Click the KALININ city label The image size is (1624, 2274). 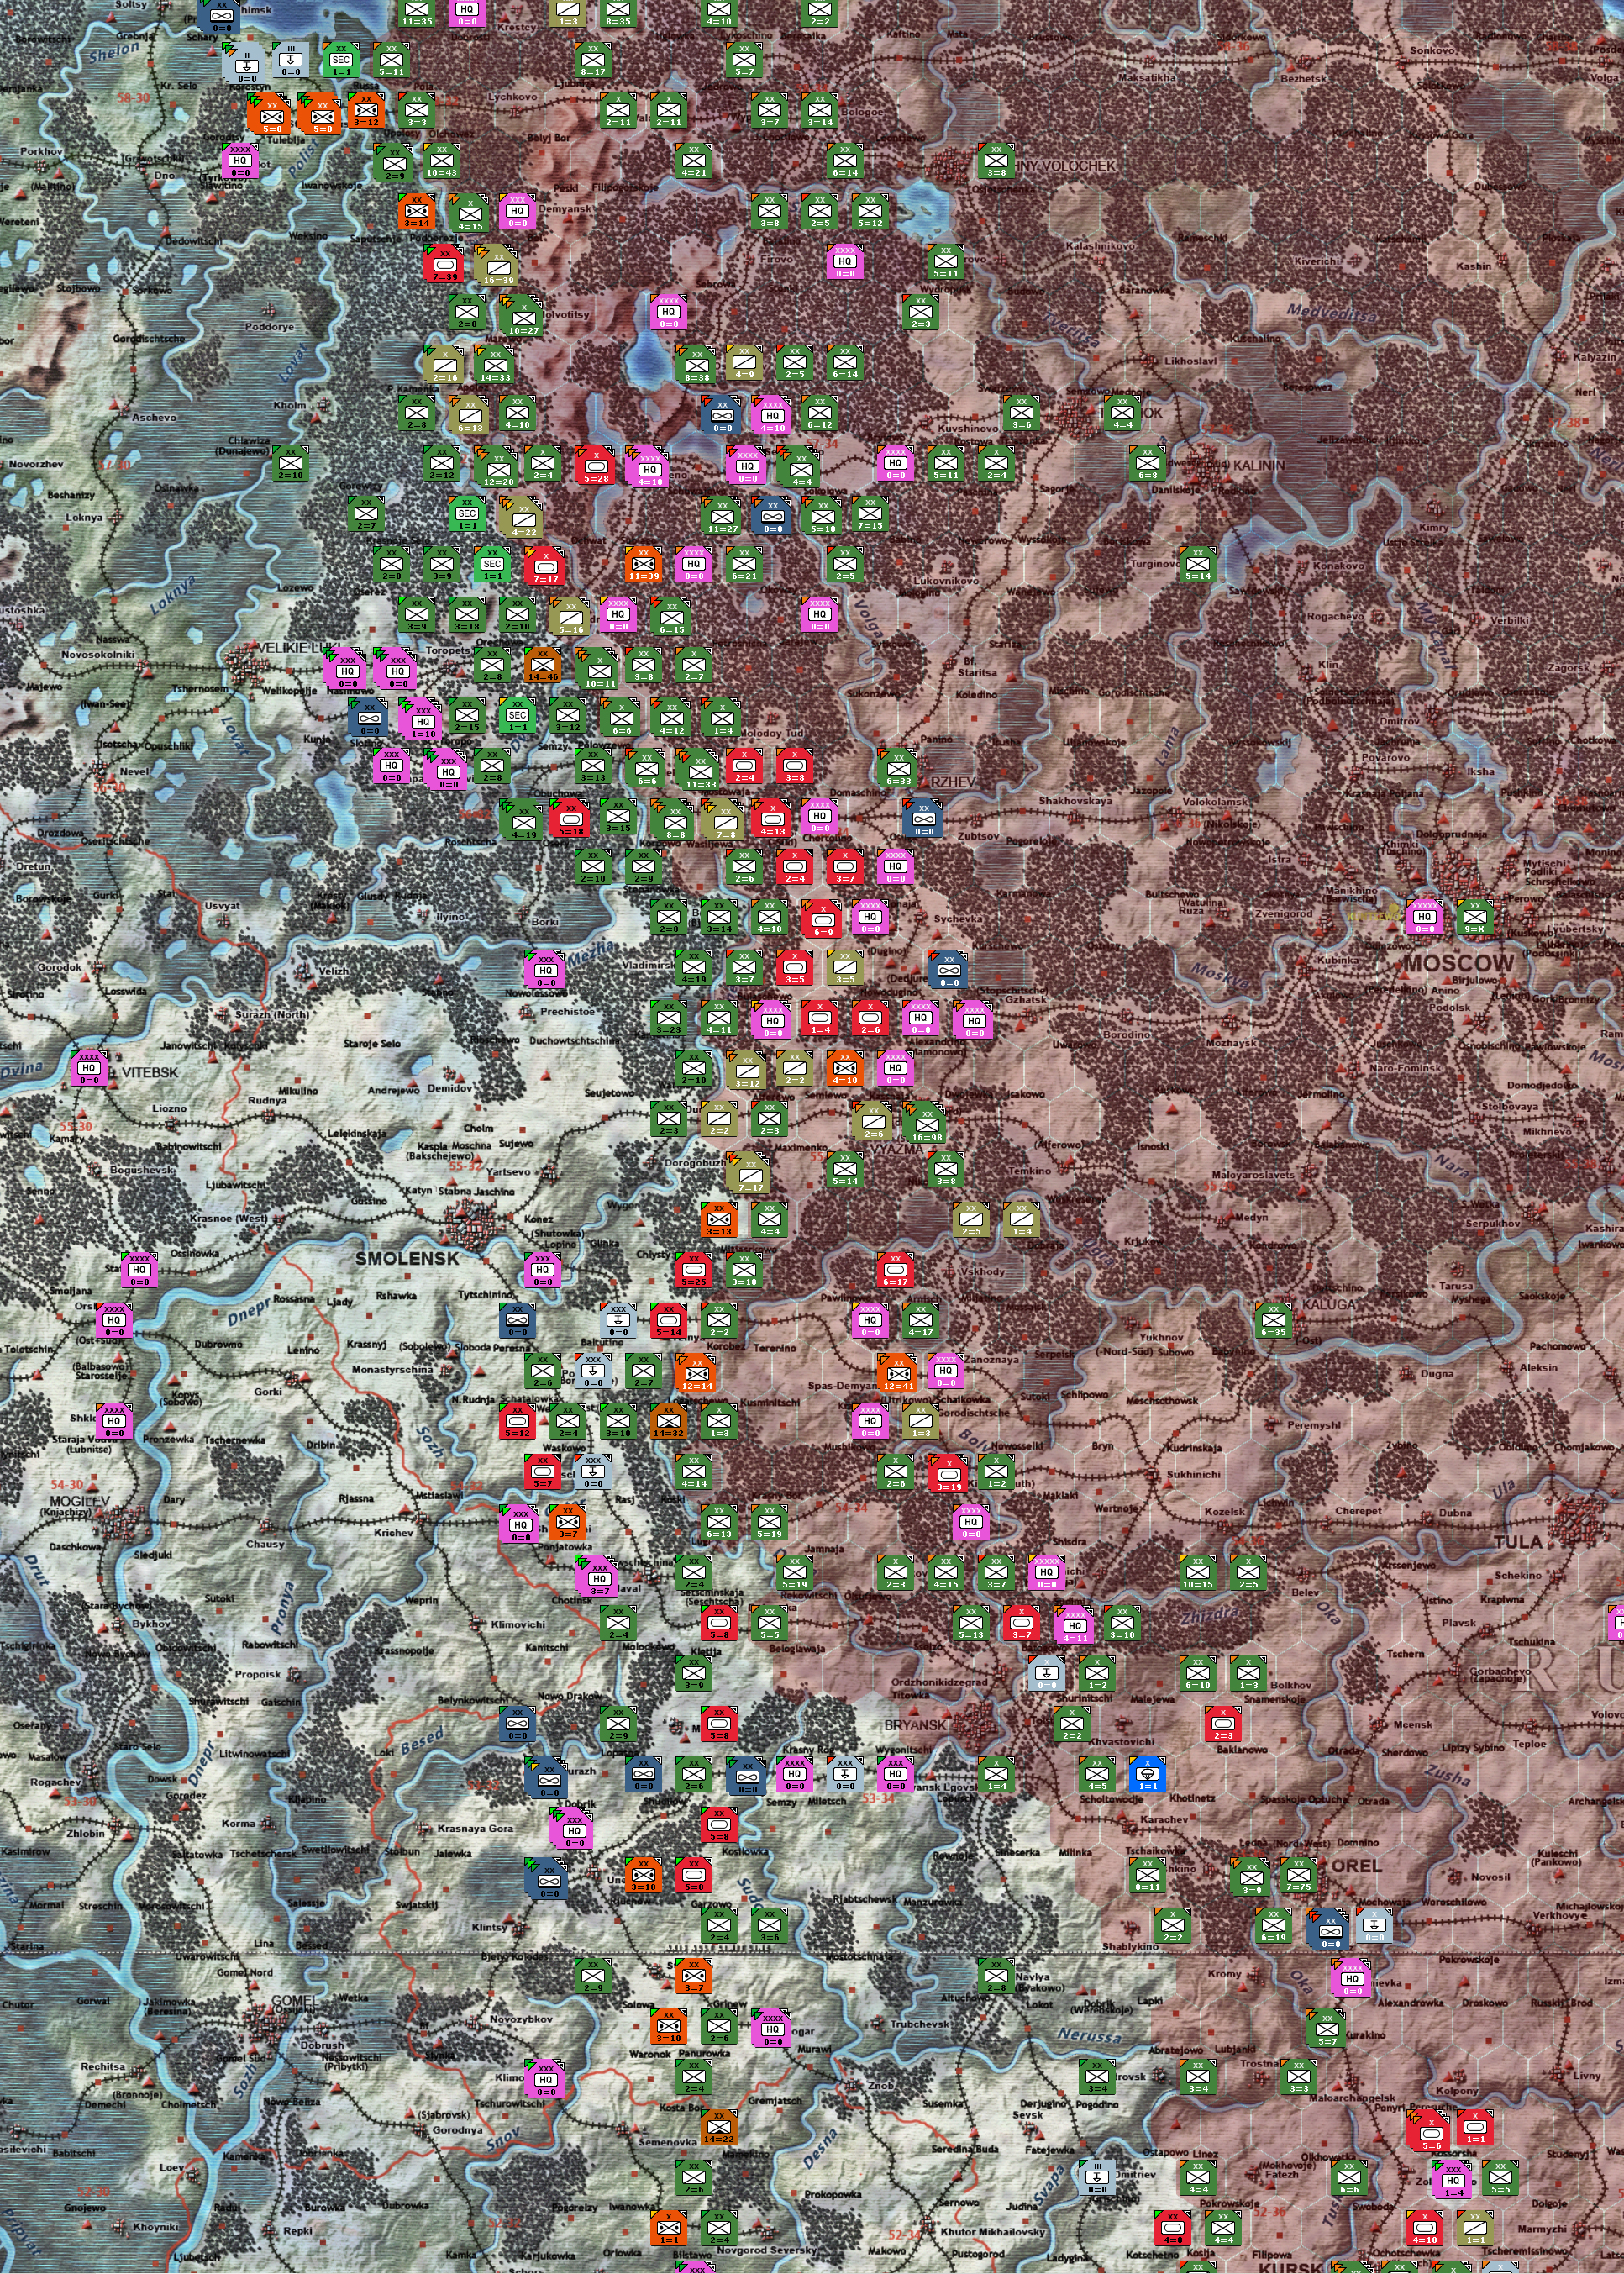(1259, 465)
